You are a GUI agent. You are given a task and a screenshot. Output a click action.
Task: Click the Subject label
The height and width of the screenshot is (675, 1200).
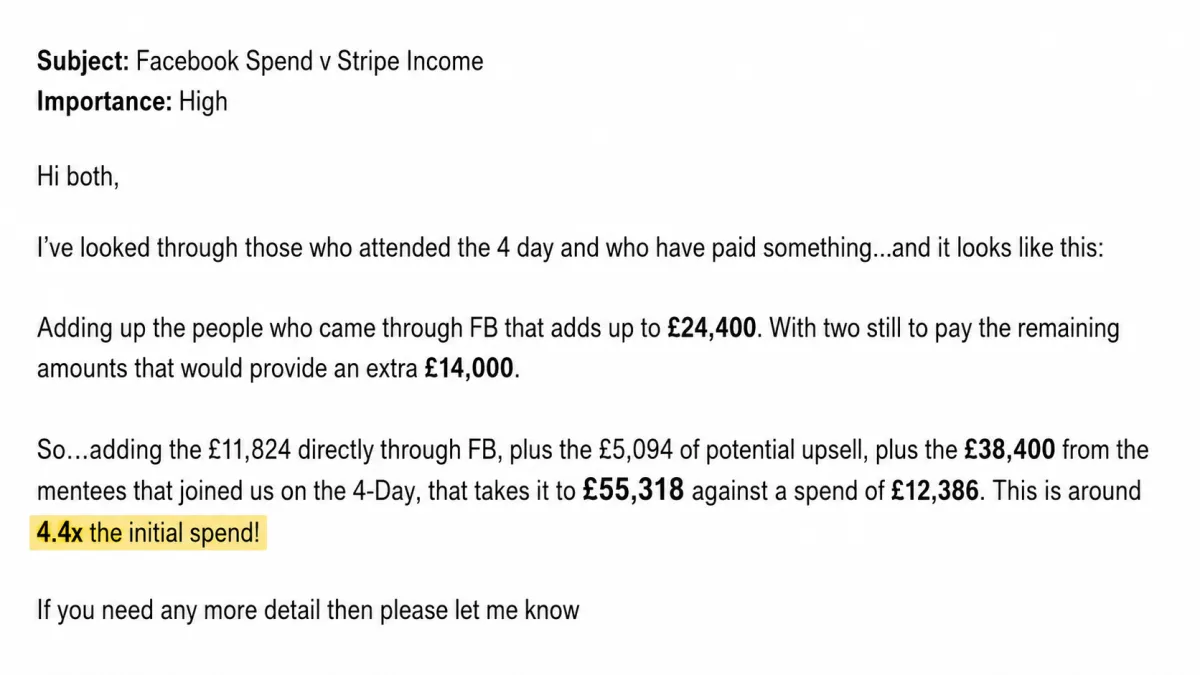pos(83,62)
